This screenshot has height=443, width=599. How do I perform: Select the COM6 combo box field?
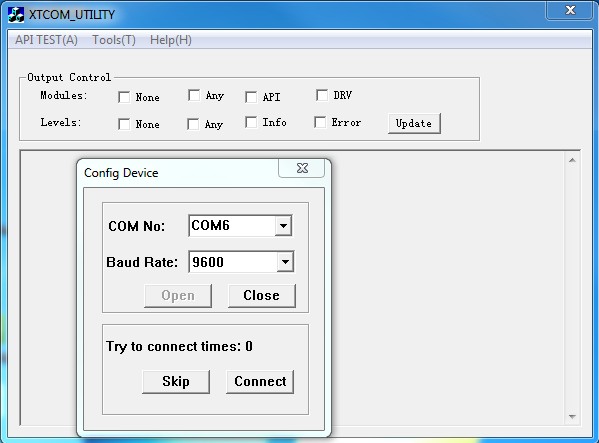click(240, 225)
